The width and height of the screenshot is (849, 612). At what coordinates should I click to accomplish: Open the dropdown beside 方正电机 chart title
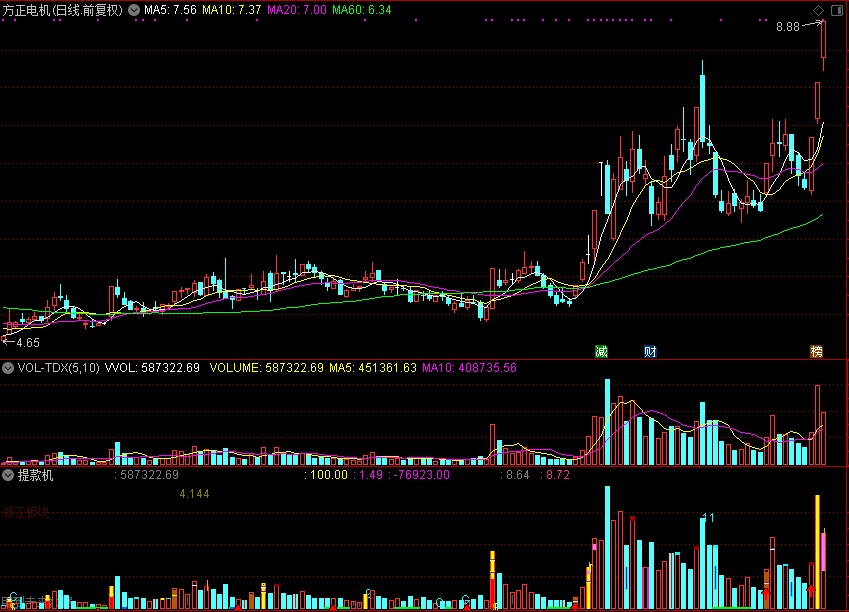pyautogui.click(x=134, y=10)
